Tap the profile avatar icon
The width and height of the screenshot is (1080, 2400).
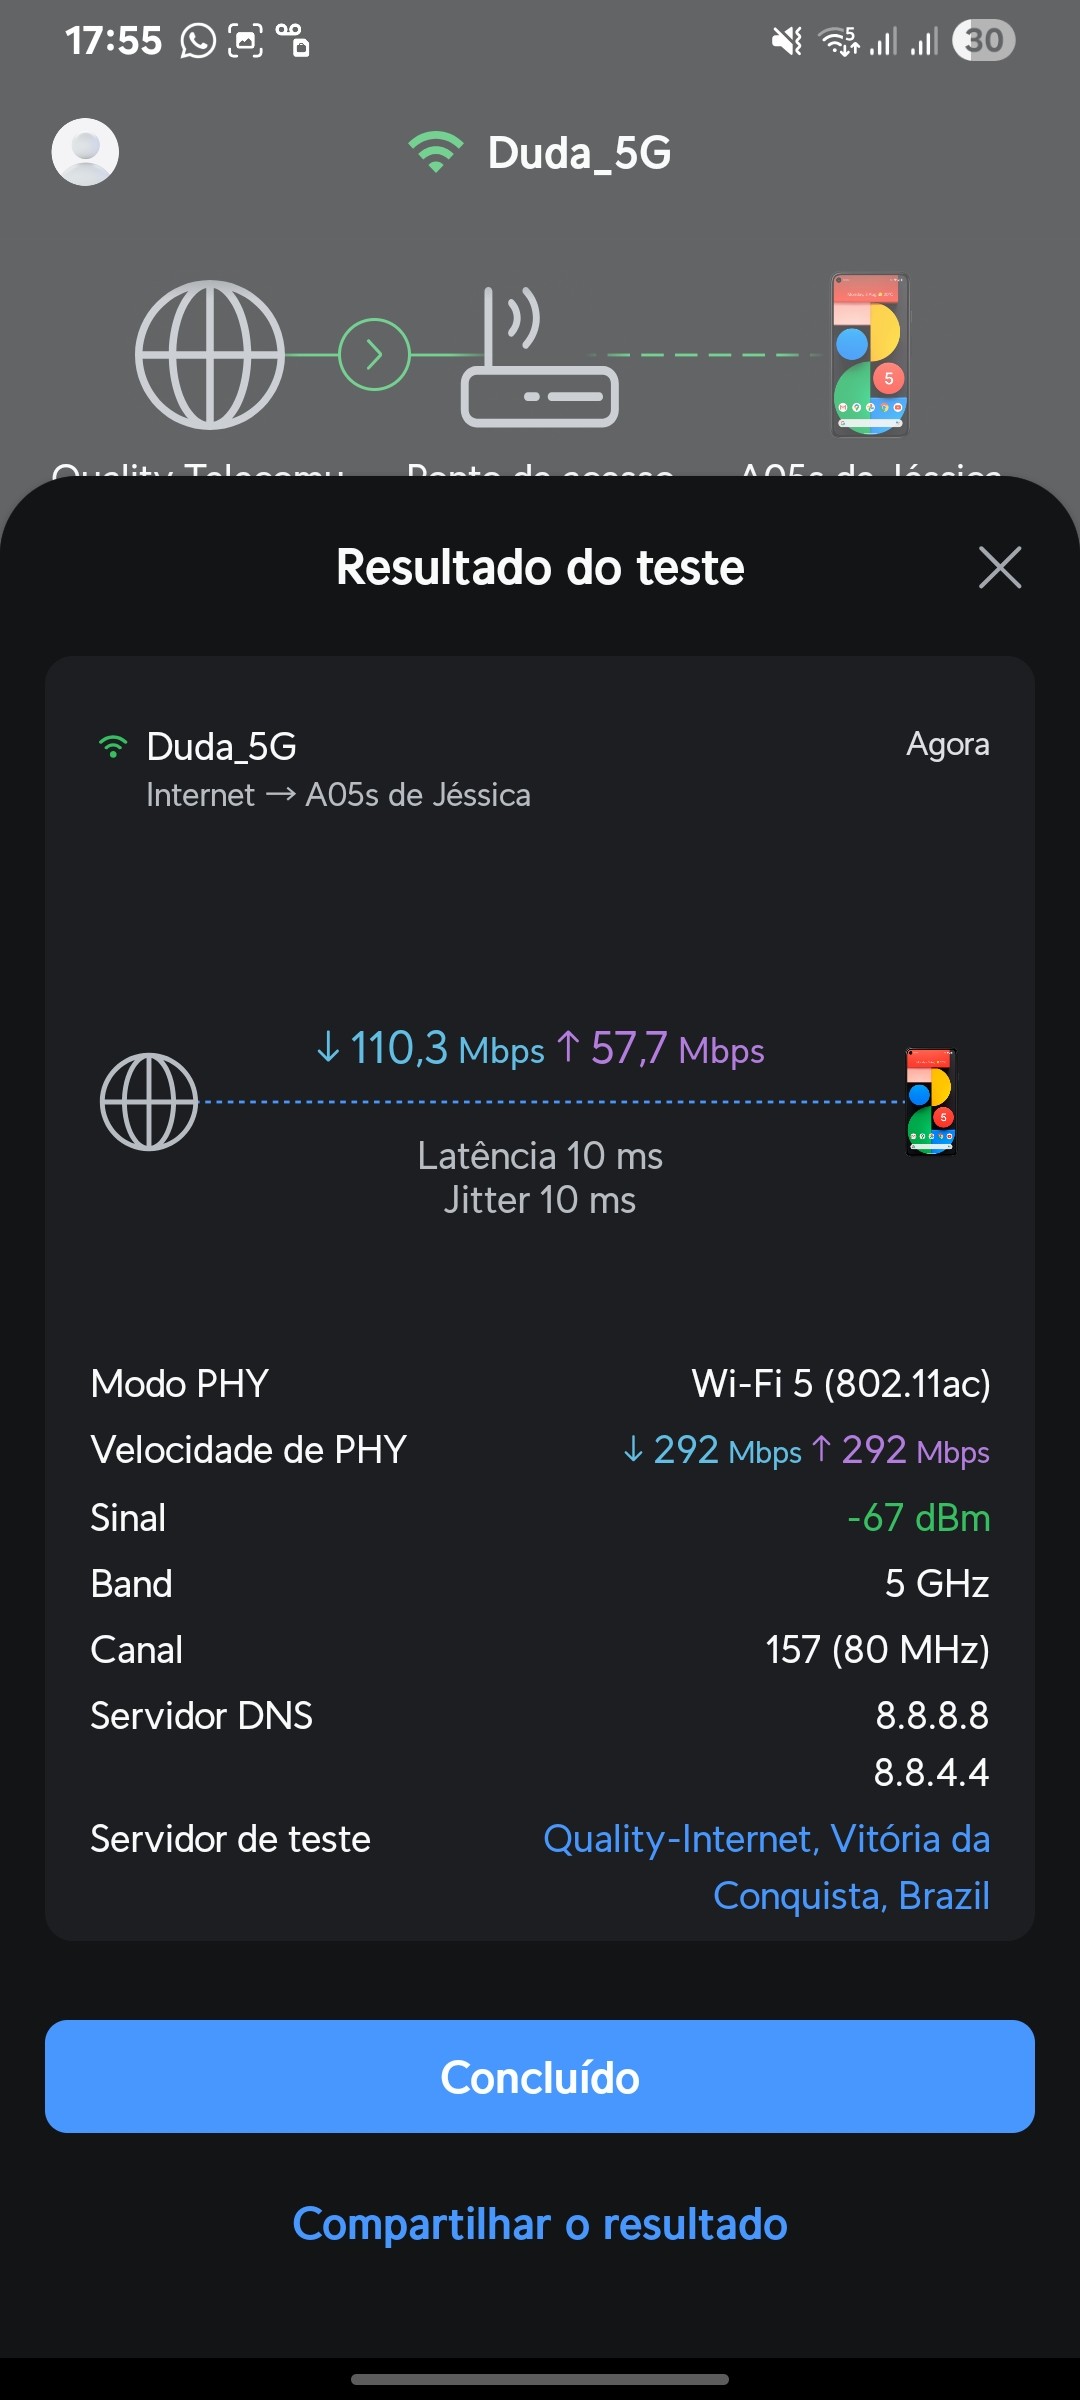coord(85,152)
